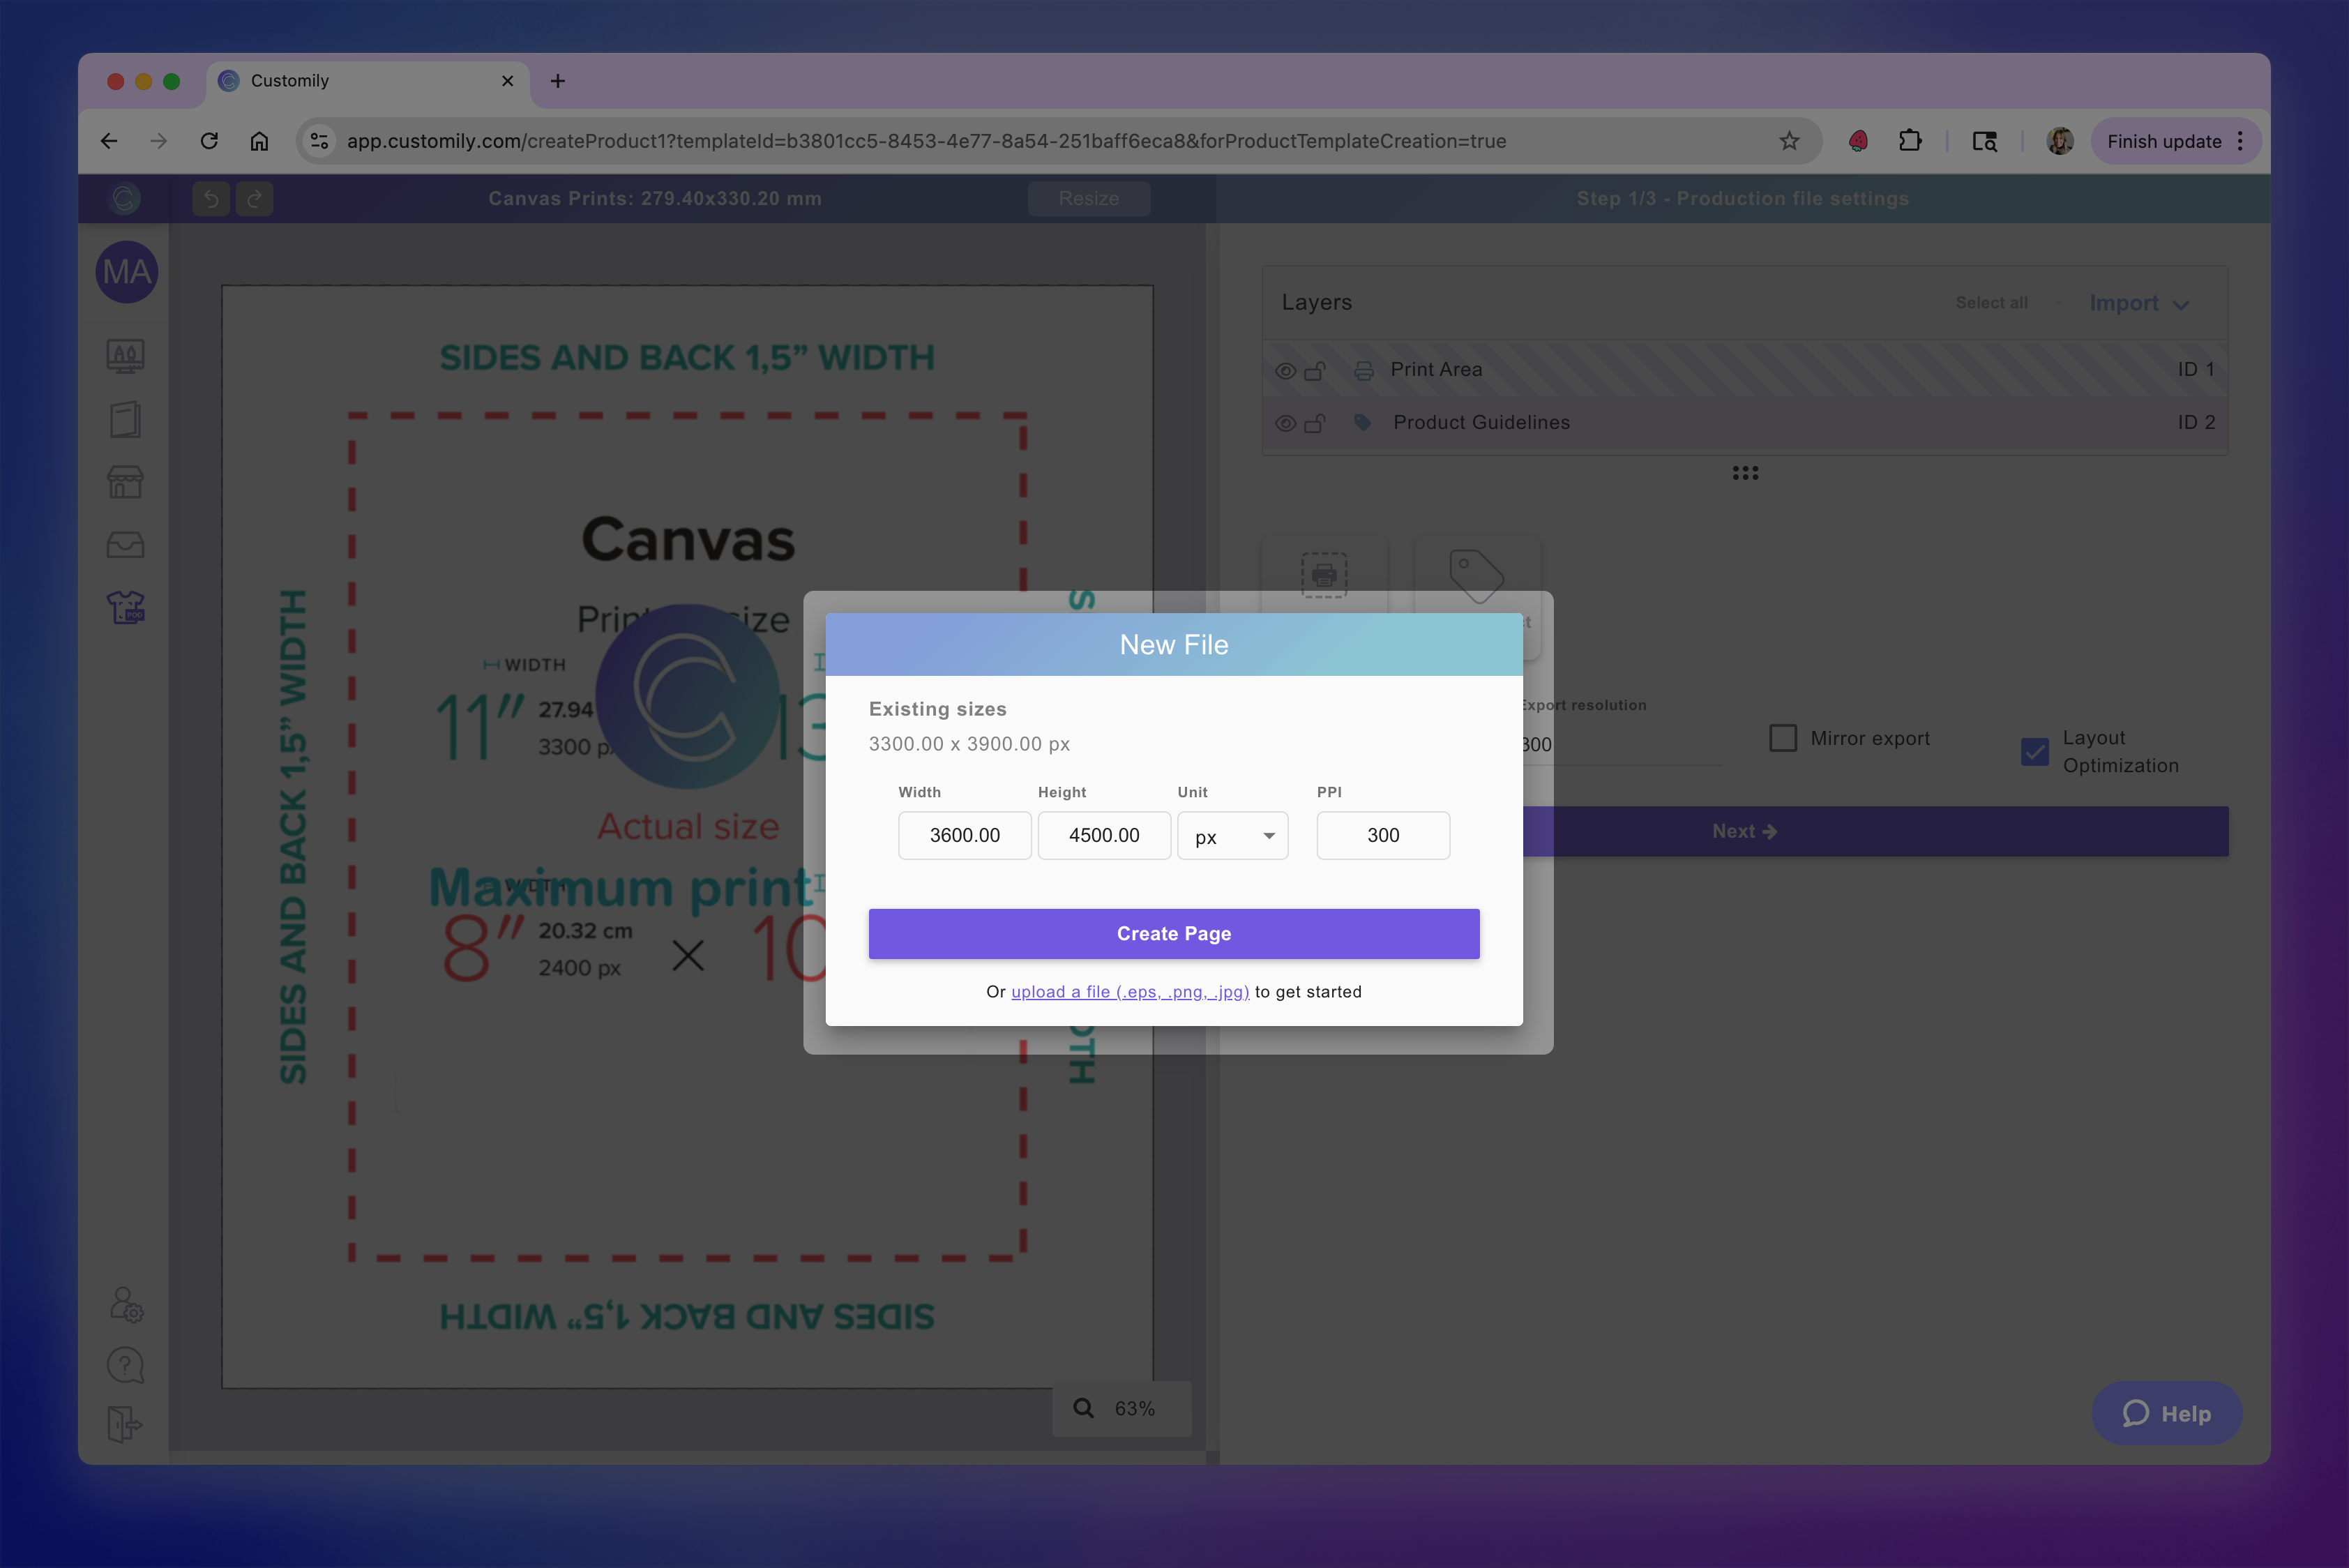Toggle visibility of Print Area layer
The width and height of the screenshot is (2349, 1568).
point(1285,371)
